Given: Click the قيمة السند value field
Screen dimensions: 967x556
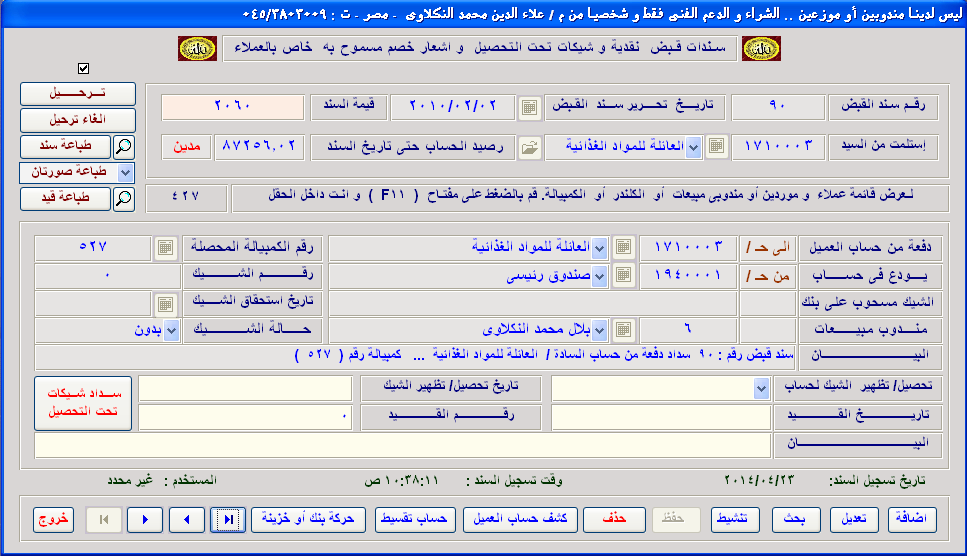Looking at the screenshot, I should pos(232,106).
